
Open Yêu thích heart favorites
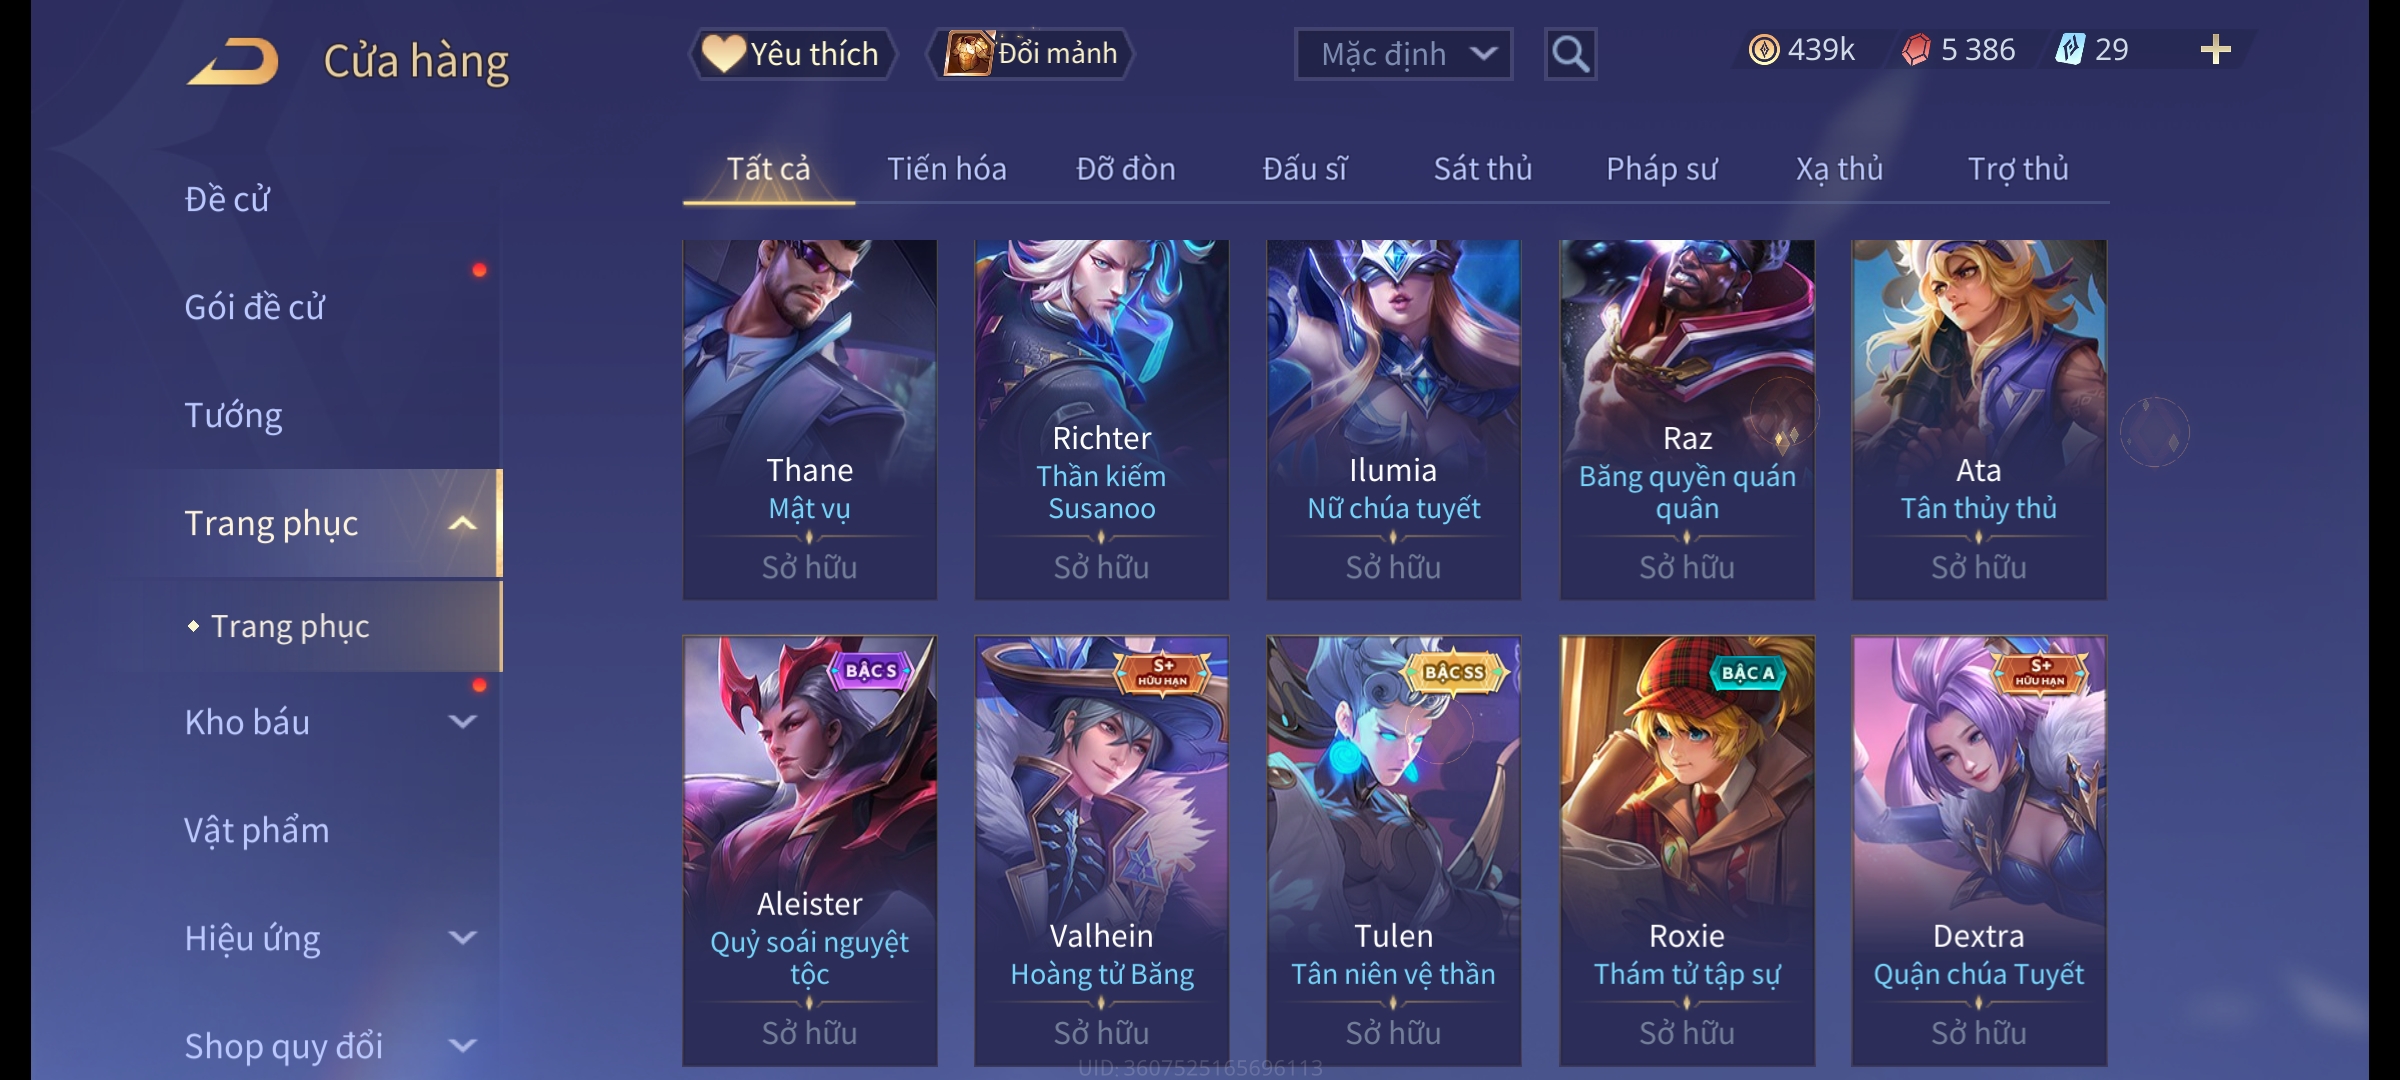click(792, 53)
